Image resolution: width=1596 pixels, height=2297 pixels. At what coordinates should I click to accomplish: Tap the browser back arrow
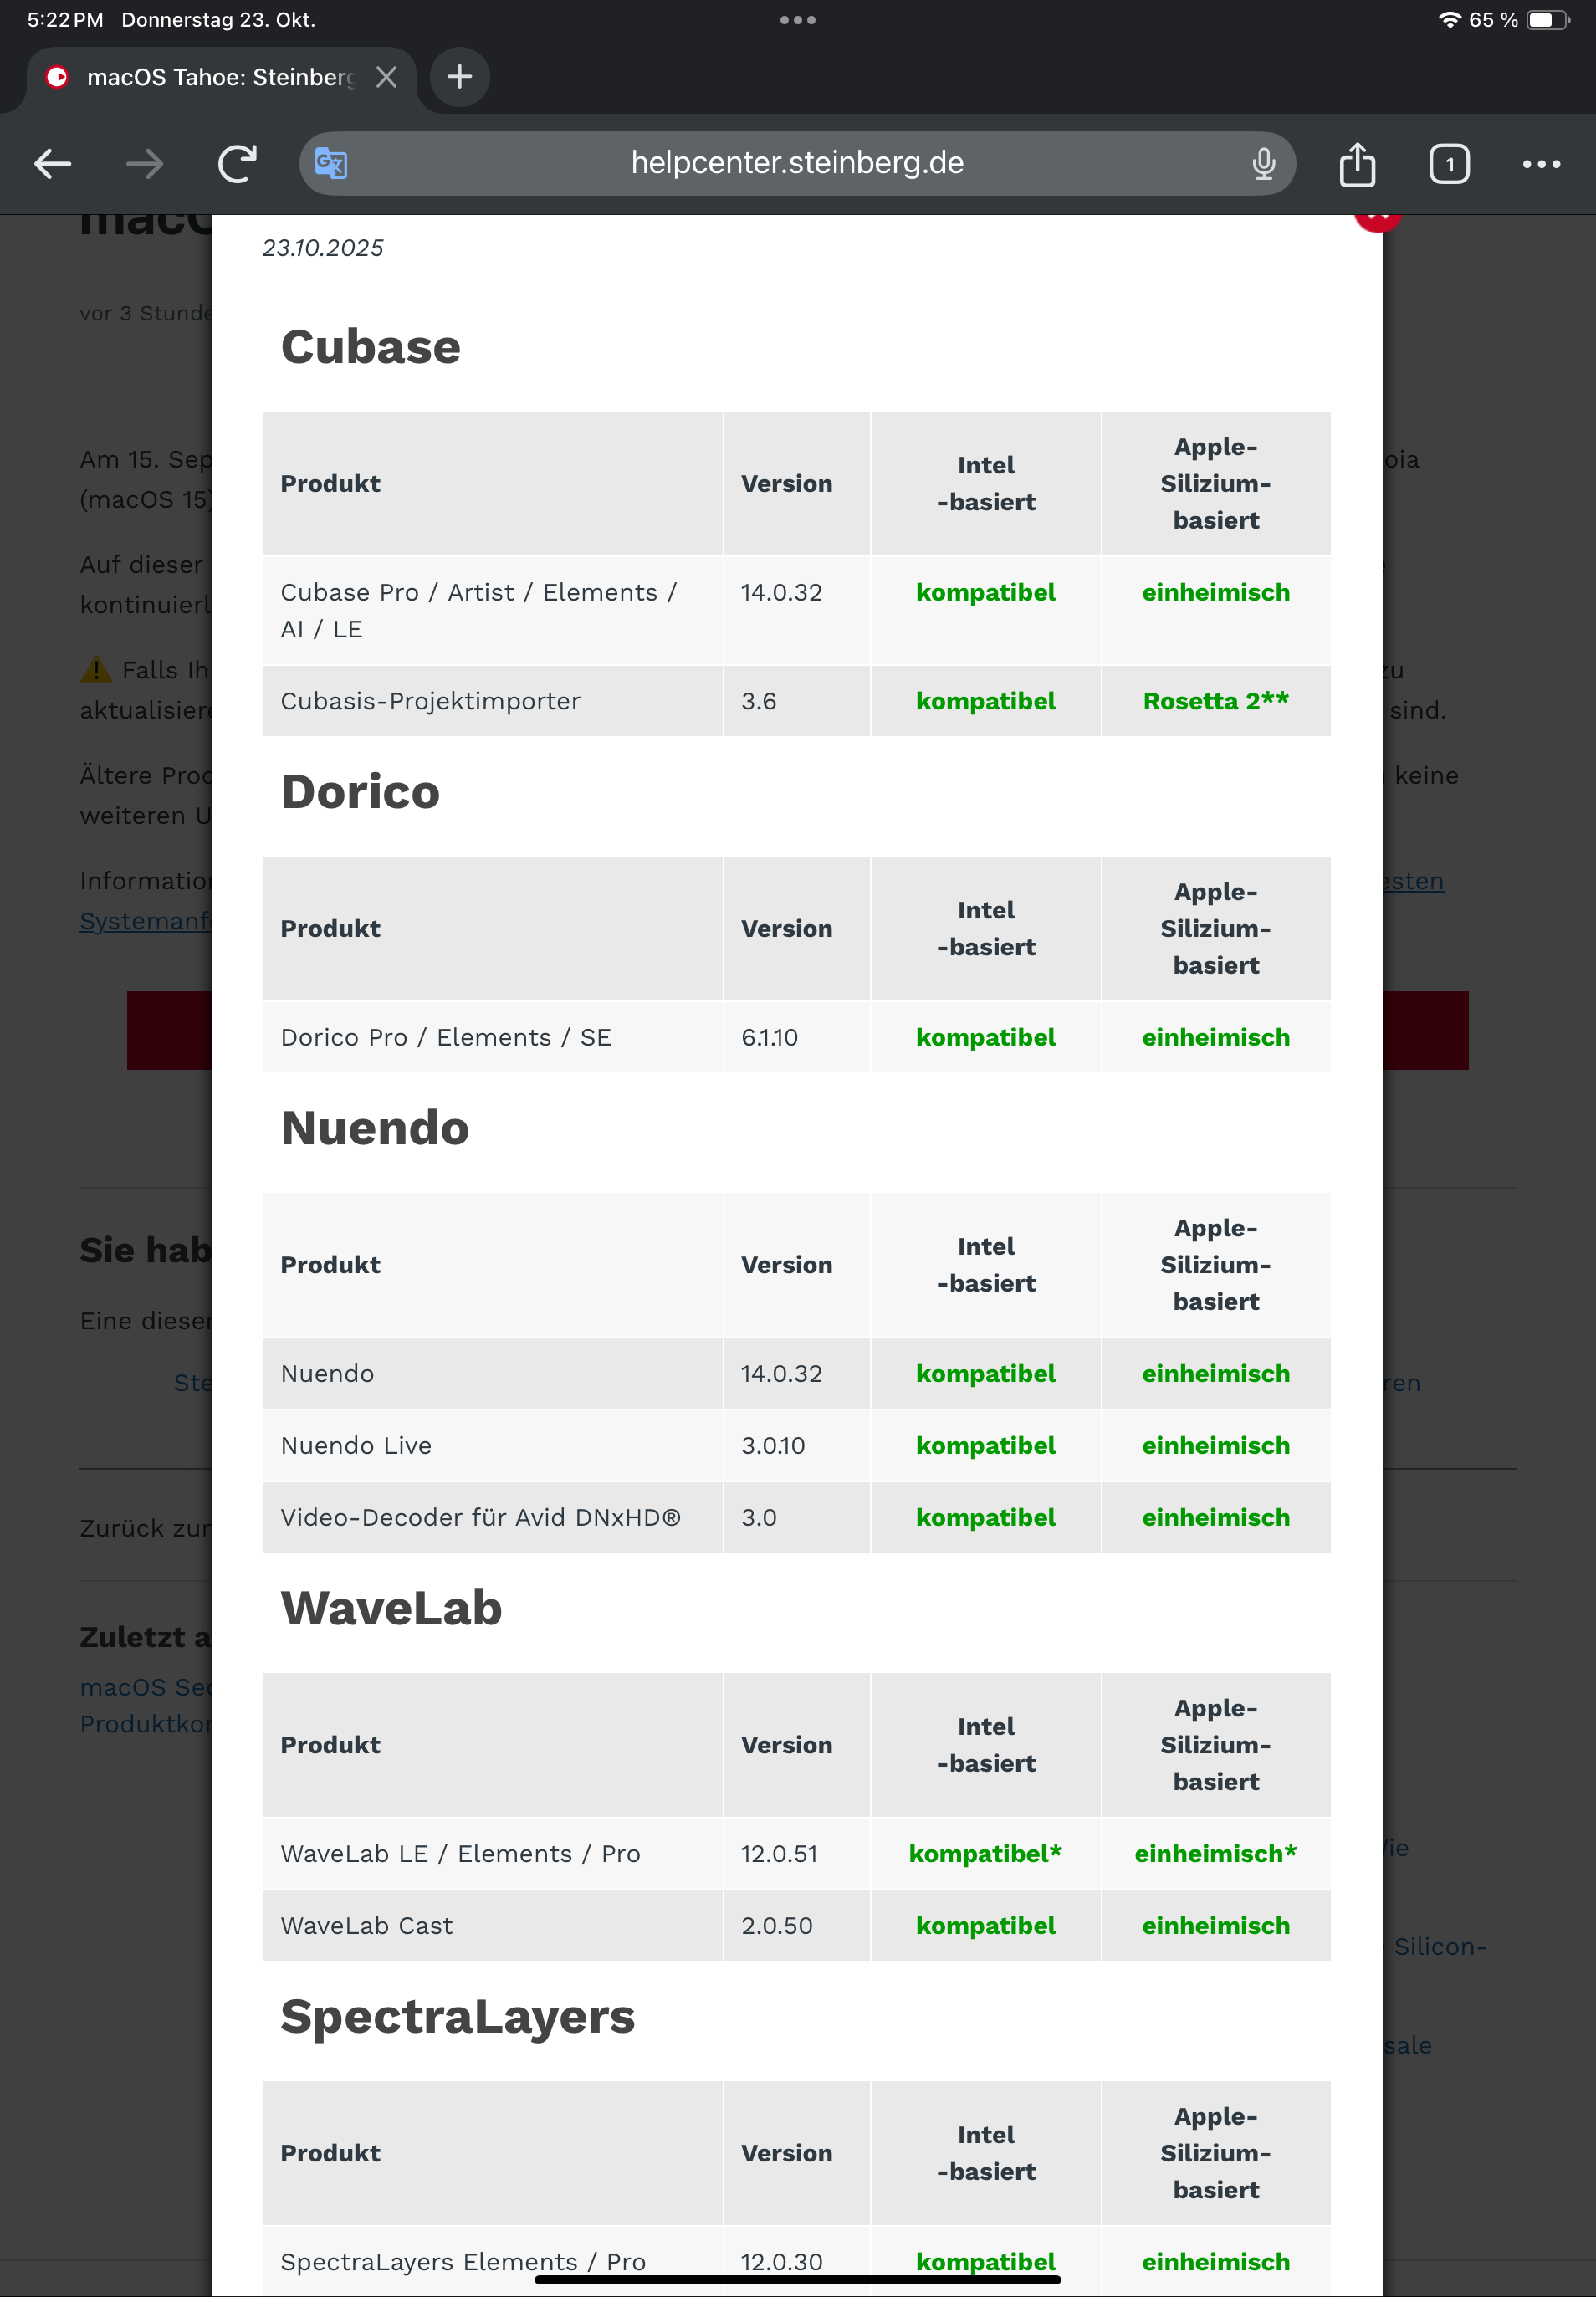53,163
